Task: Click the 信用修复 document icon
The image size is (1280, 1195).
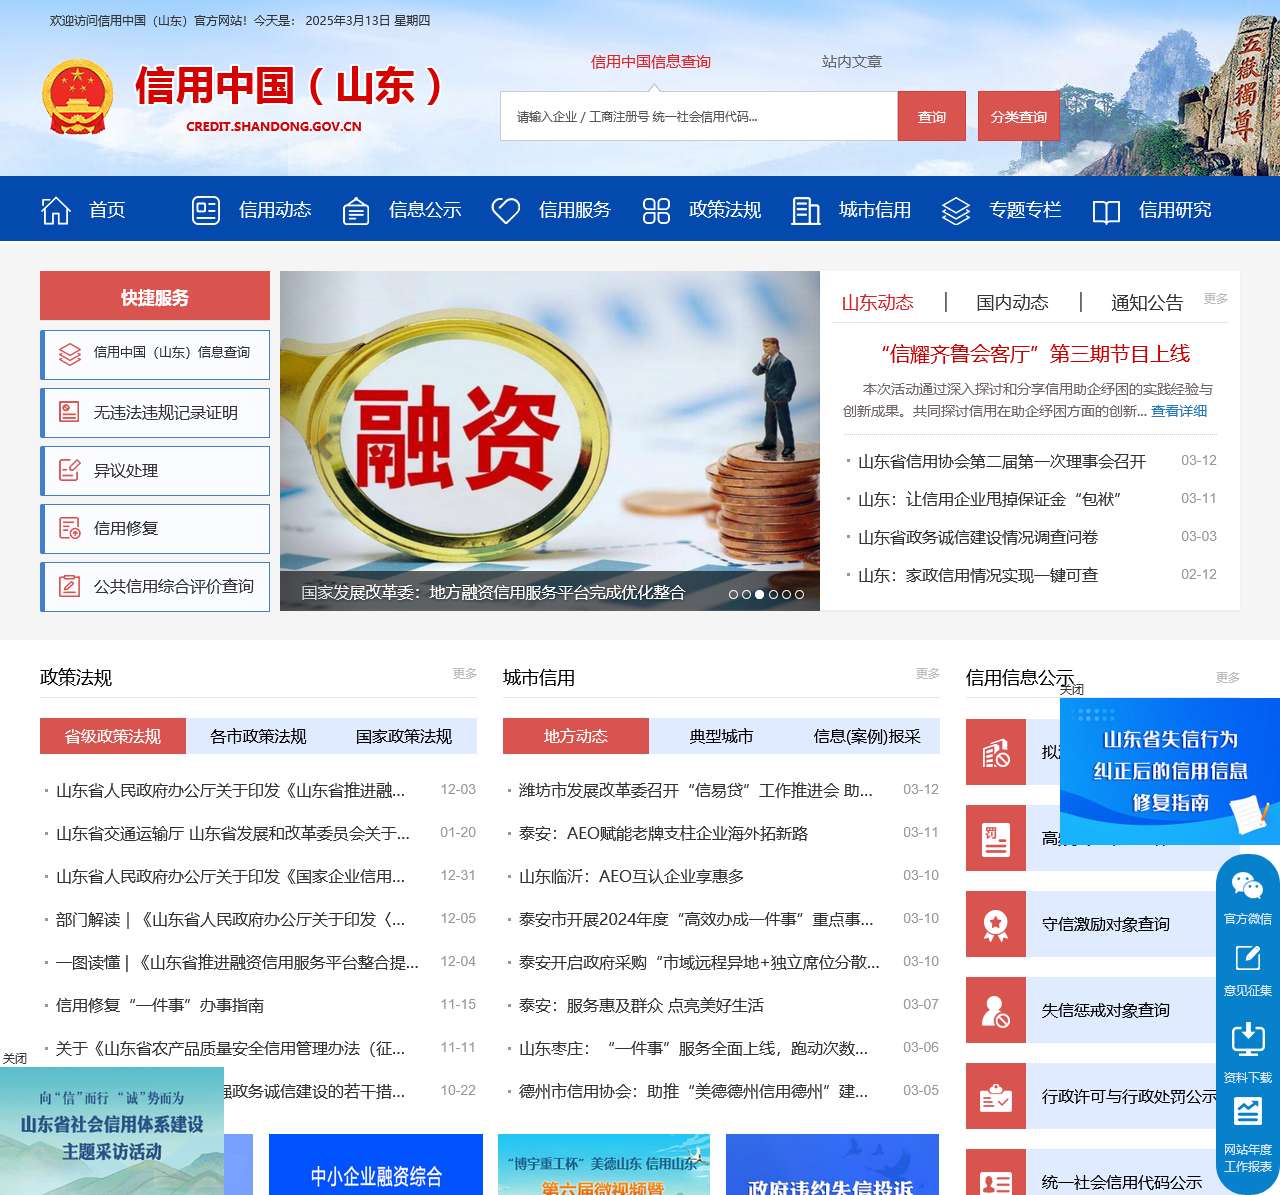Action: 70,528
